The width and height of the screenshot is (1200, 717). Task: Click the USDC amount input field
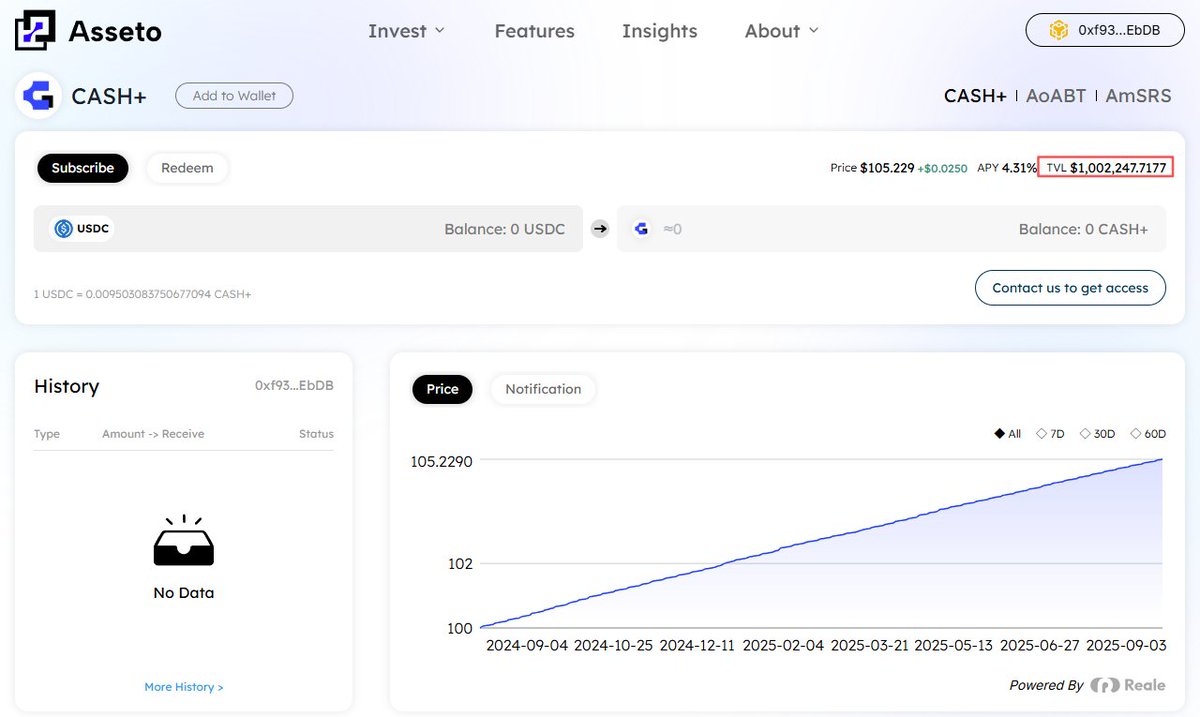tap(300, 229)
